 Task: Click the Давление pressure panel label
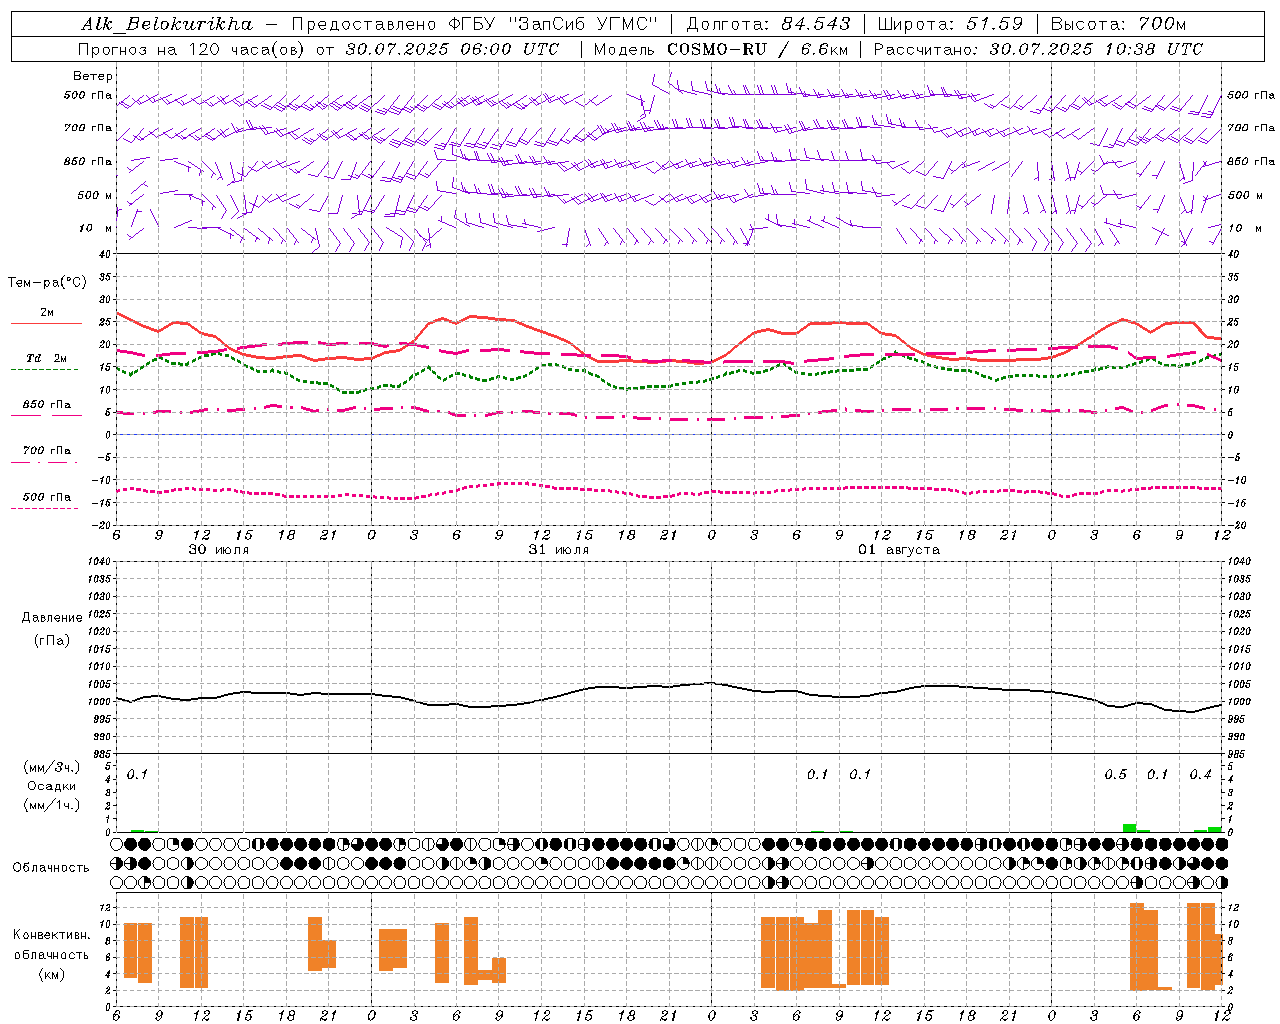click(x=52, y=618)
